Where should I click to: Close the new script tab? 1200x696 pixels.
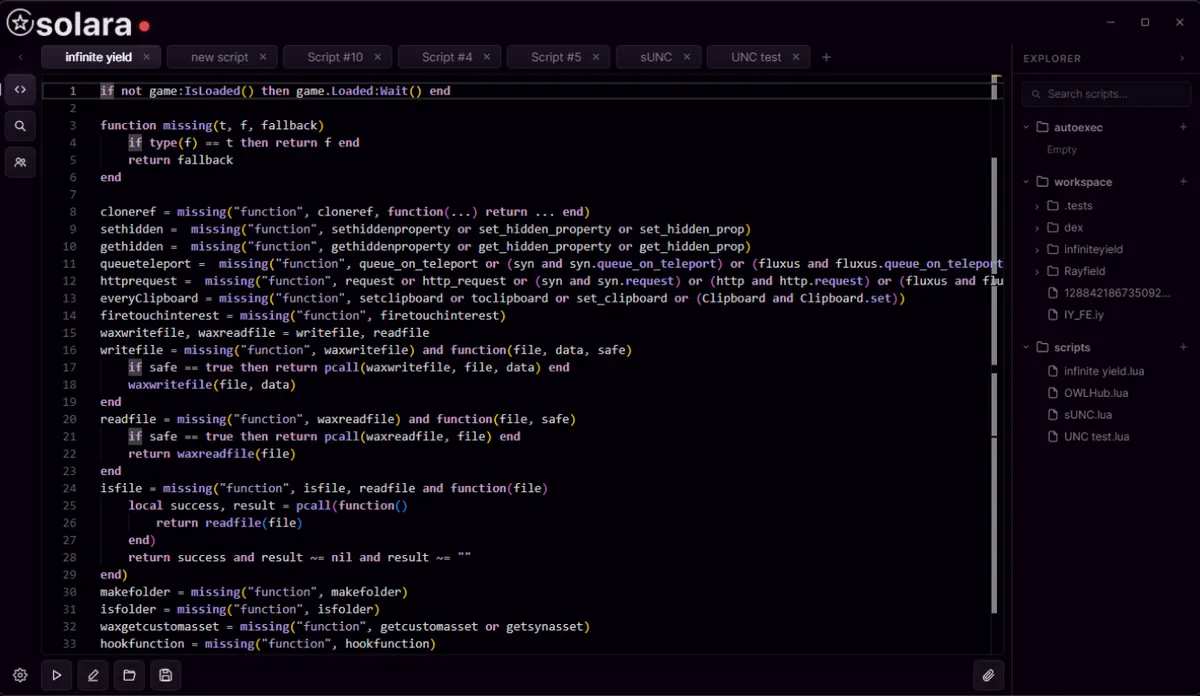[x=263, y=57]
